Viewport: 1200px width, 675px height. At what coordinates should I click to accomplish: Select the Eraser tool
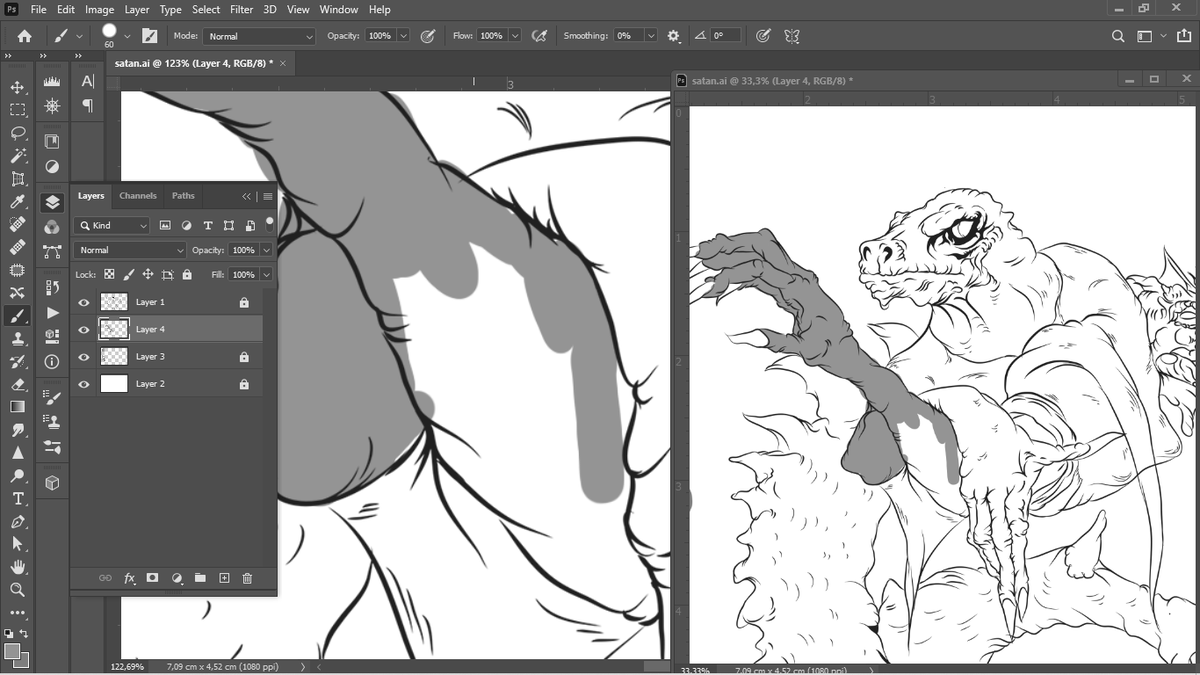tap(18, 384)
